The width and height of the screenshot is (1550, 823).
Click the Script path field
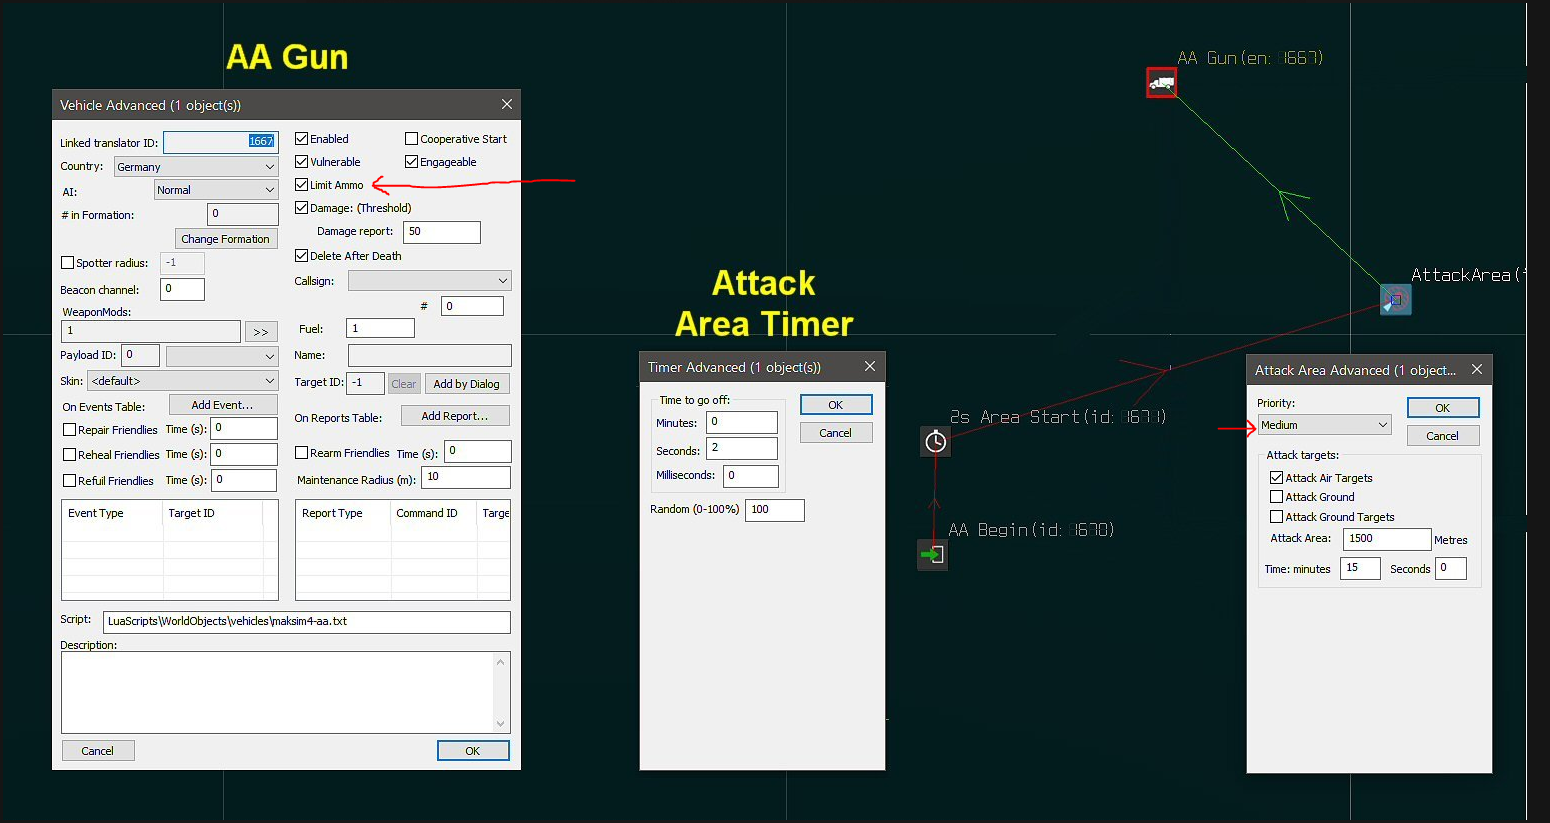[x=307, y=622]
